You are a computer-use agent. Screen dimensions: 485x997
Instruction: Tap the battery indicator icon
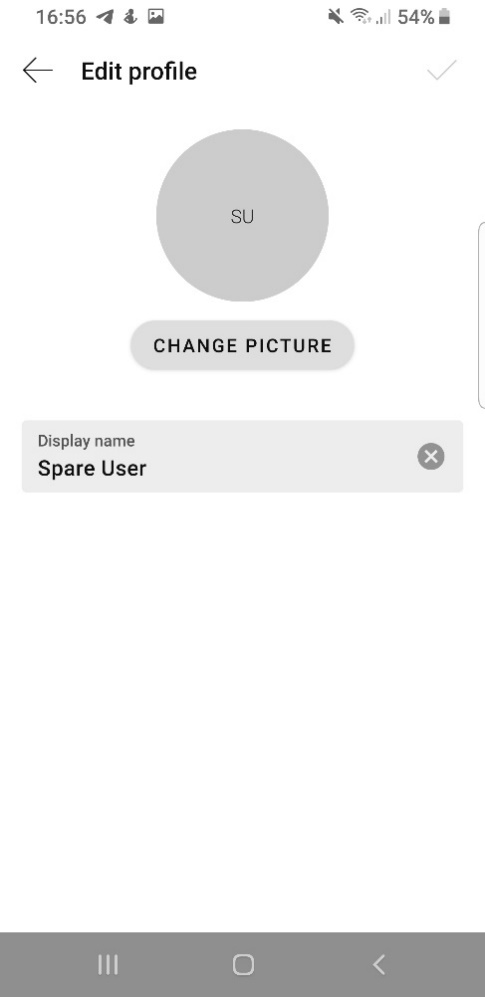point(445,17)
